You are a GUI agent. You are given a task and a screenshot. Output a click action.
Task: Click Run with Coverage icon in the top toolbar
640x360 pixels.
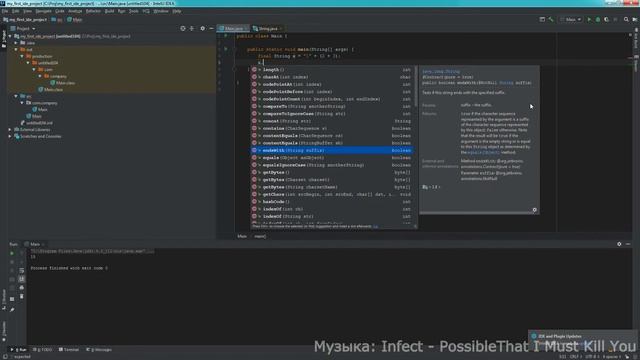tap(607, 19)
